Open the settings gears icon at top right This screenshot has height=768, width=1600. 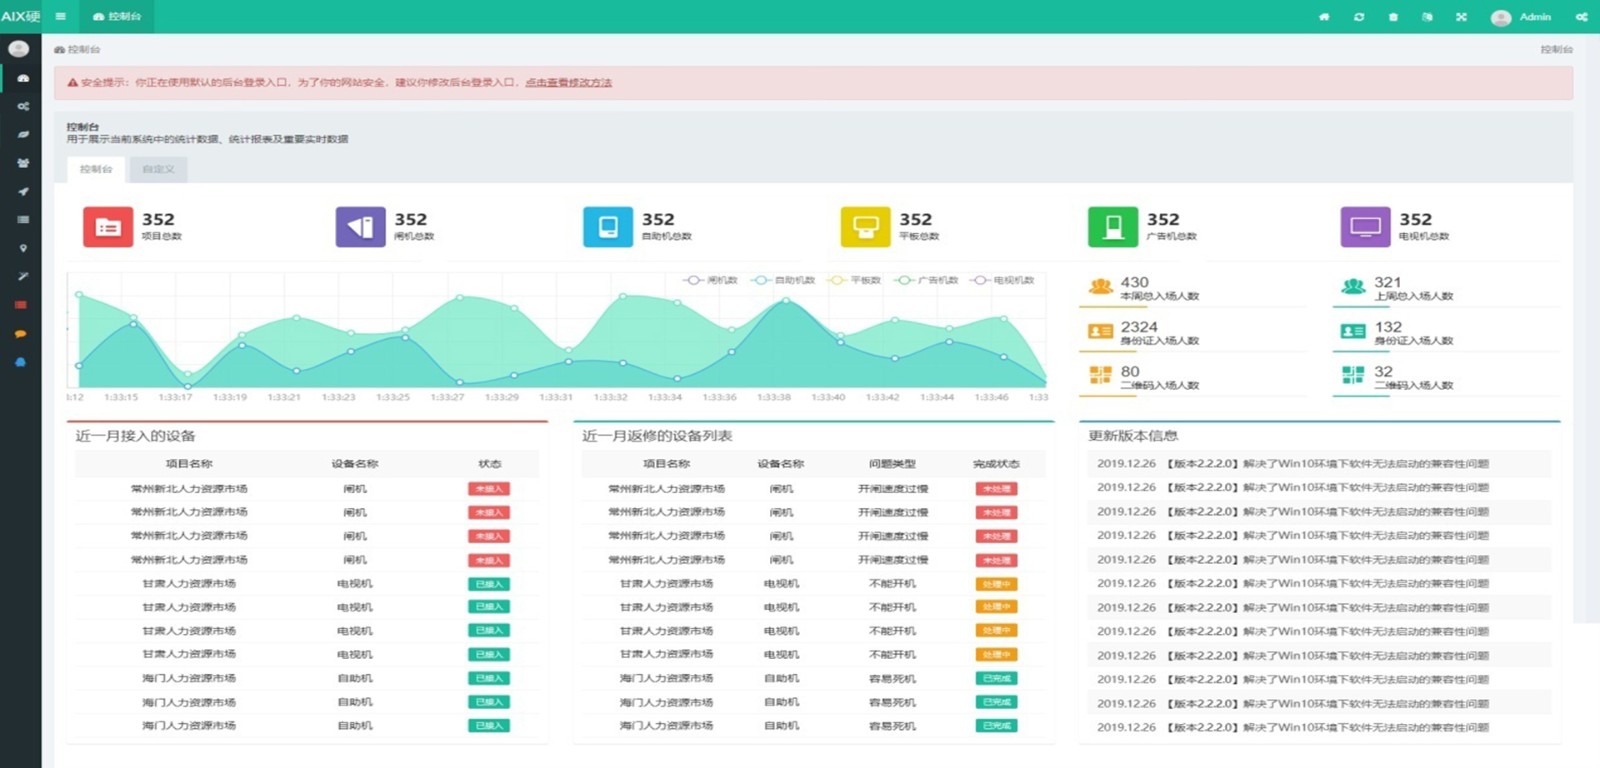click(1581, 17)
